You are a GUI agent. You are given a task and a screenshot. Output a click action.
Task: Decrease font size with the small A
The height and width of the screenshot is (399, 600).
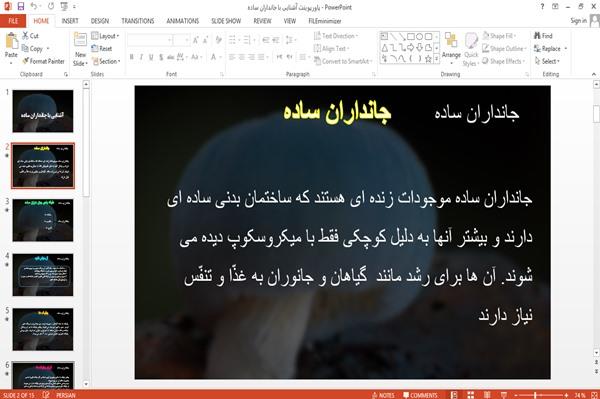(205, 40)
